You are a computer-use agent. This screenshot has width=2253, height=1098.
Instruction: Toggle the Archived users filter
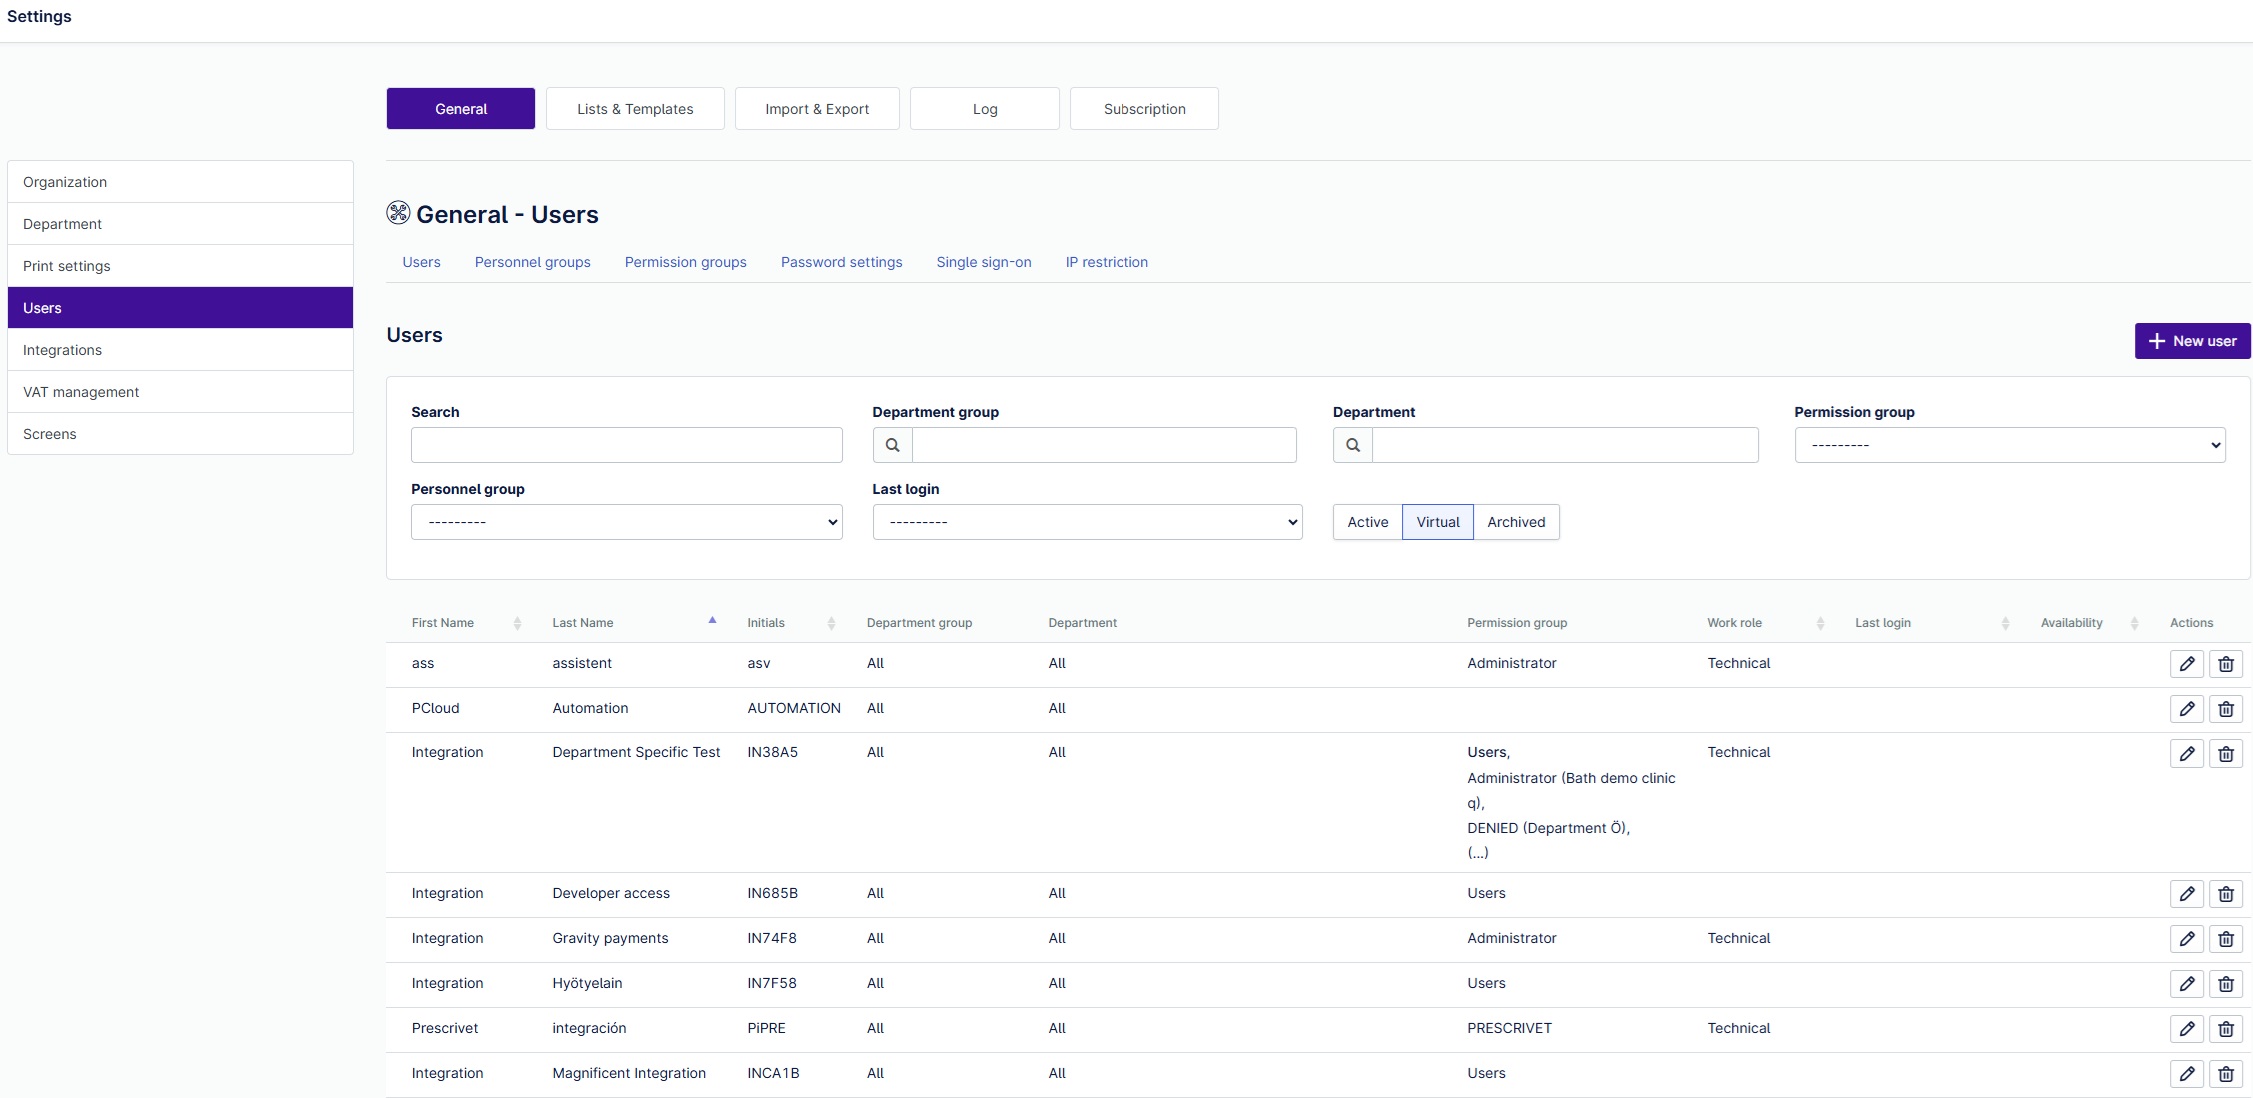[1516, 522]
